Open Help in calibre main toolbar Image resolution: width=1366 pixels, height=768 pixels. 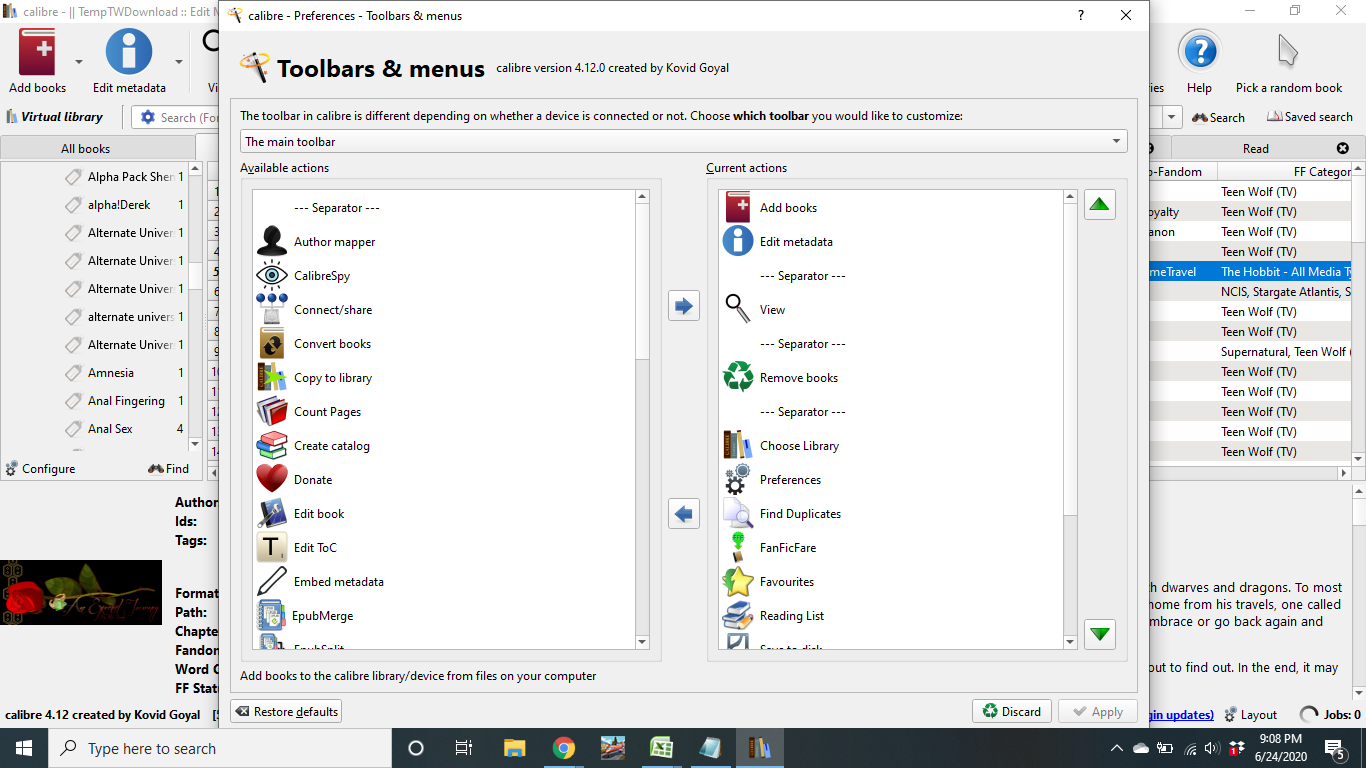(x=1199, y=60)
